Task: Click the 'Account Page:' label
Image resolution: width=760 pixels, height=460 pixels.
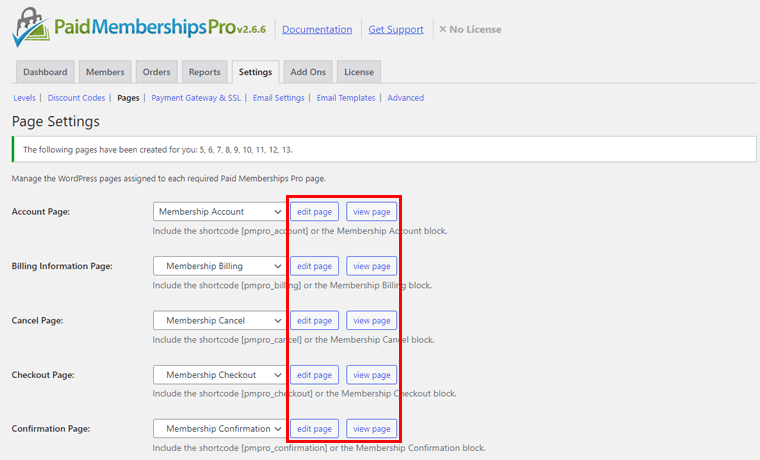Action: tap(41, 212)
